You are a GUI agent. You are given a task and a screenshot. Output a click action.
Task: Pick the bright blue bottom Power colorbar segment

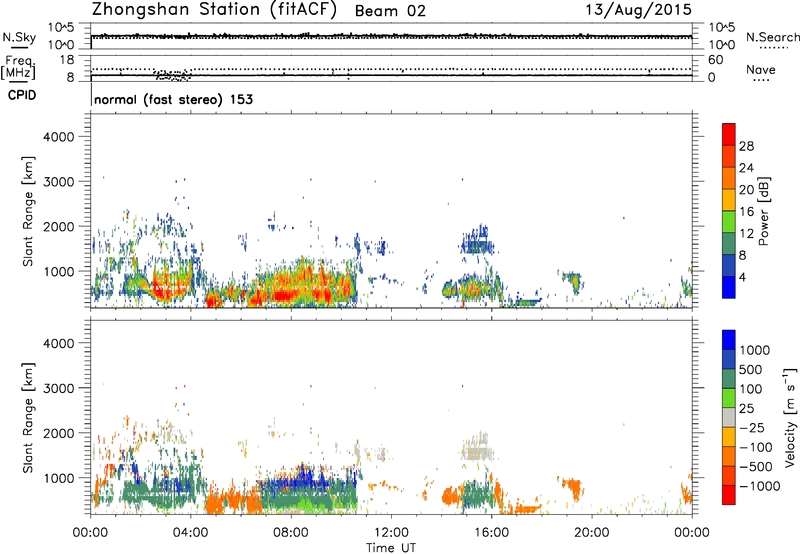click(729, 287)
